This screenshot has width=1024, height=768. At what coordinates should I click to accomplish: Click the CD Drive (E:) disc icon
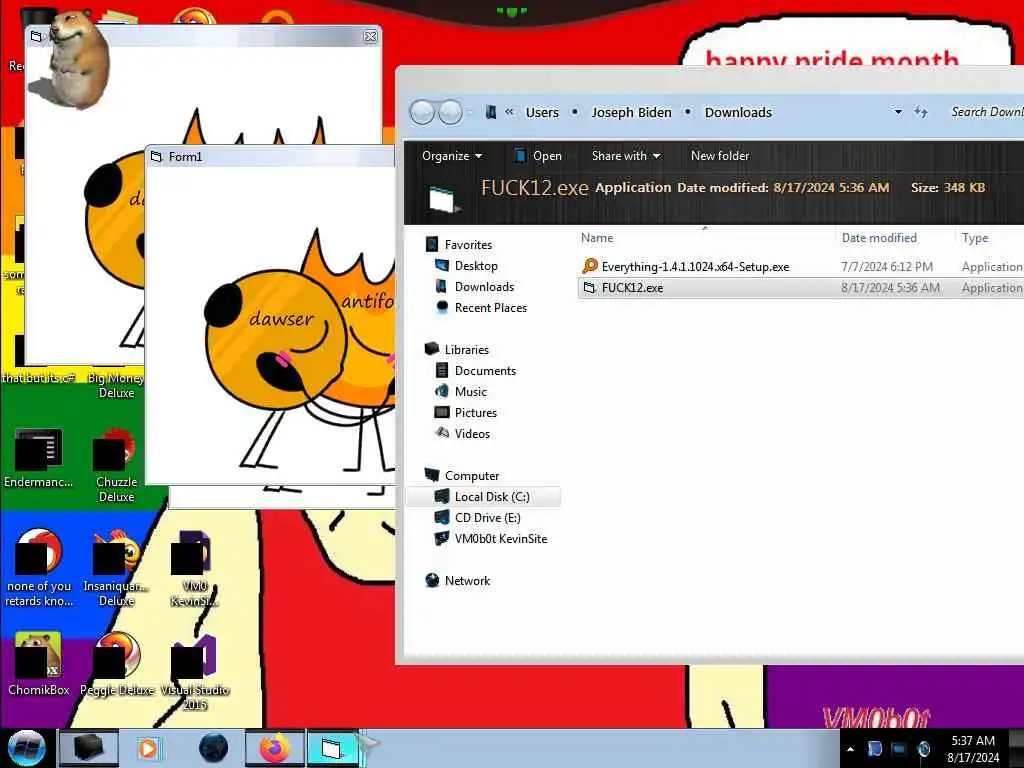click(442, 517)
